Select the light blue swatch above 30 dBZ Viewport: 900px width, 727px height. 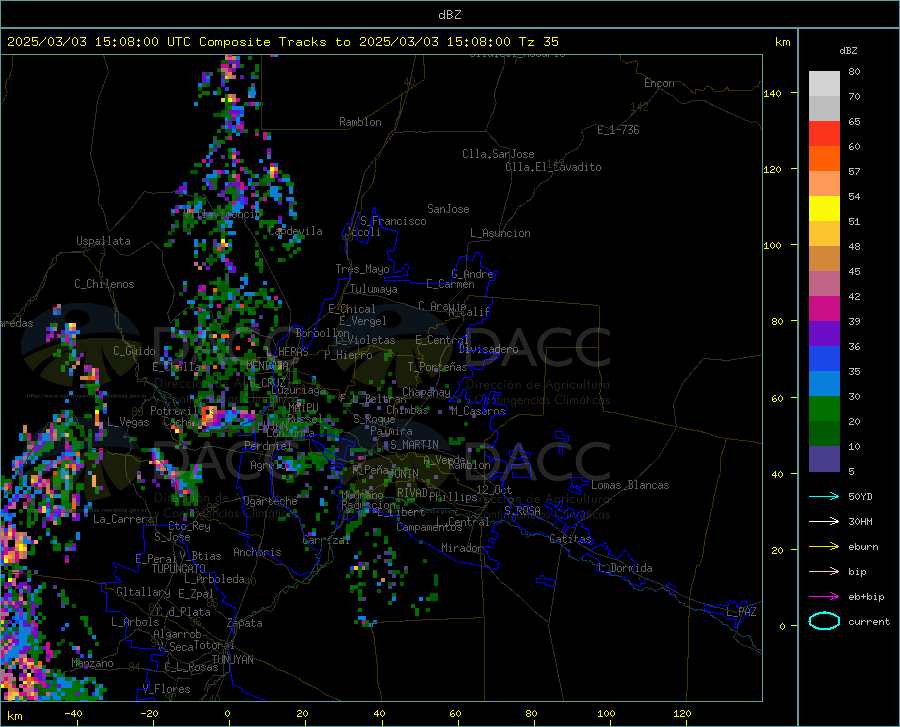click(x=824, y=384)
